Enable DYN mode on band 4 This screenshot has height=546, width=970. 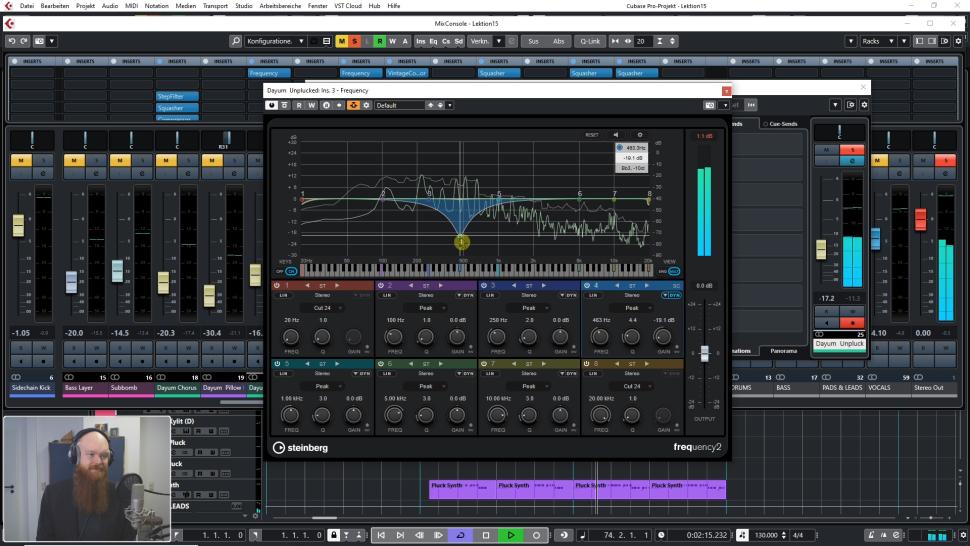coord(674,295)
